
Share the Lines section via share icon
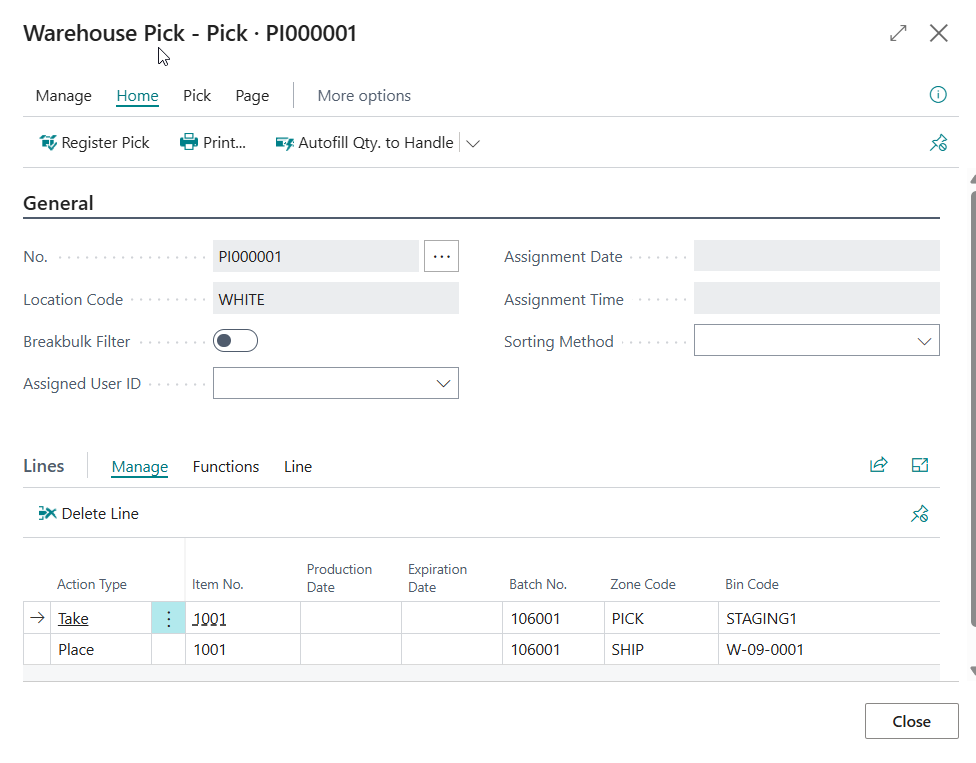point(878,465)
